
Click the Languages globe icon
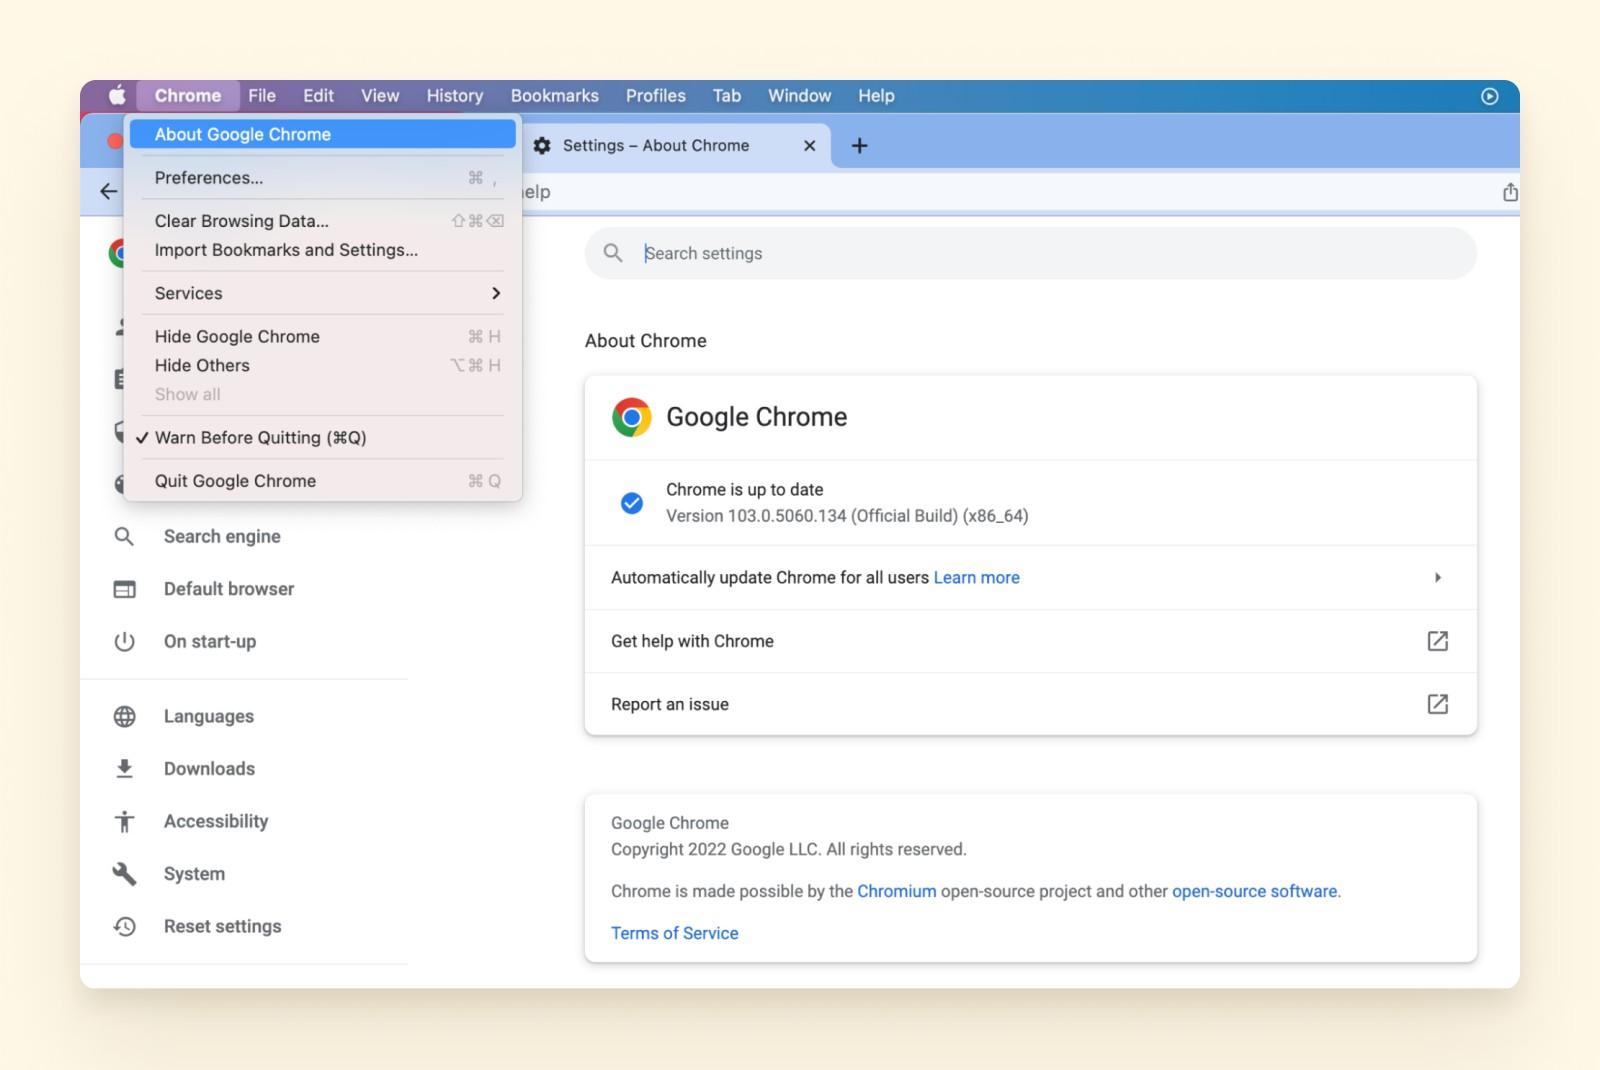[x=124, y=716]
